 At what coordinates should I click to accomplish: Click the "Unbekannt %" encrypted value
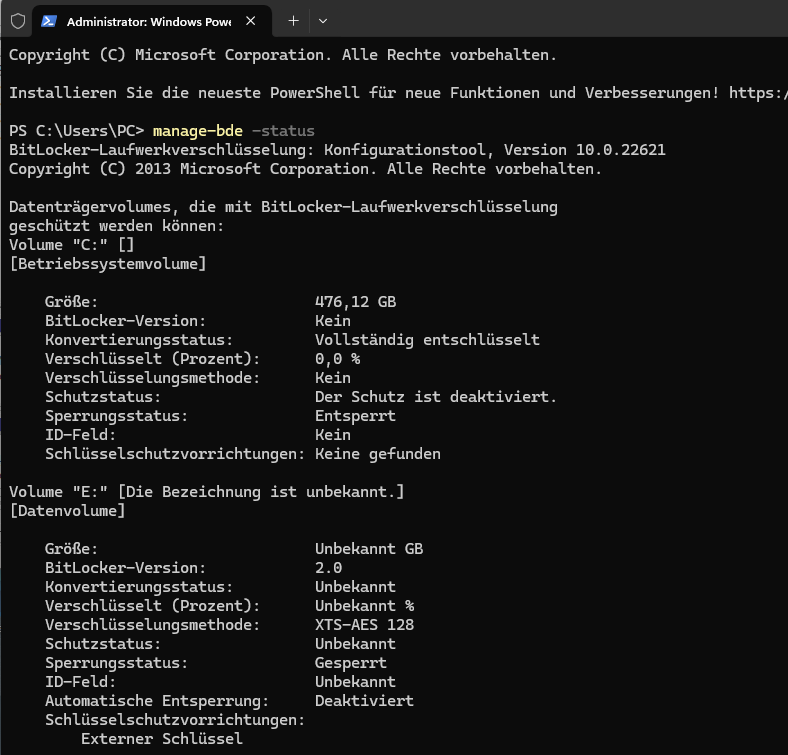tap(364, 606)
